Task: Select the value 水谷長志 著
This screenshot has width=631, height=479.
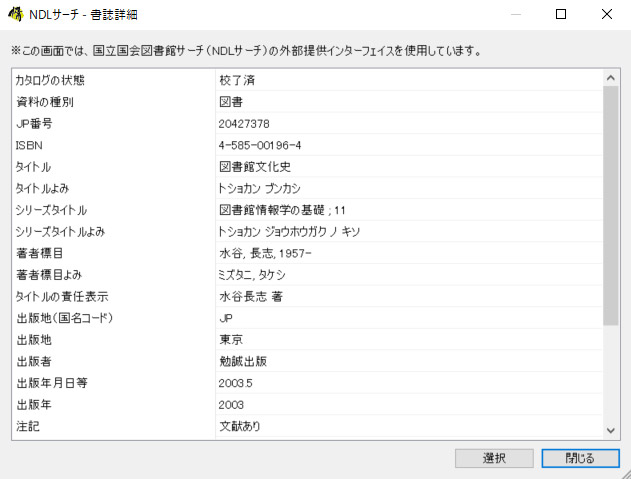Action: click(x=251, y=297)
